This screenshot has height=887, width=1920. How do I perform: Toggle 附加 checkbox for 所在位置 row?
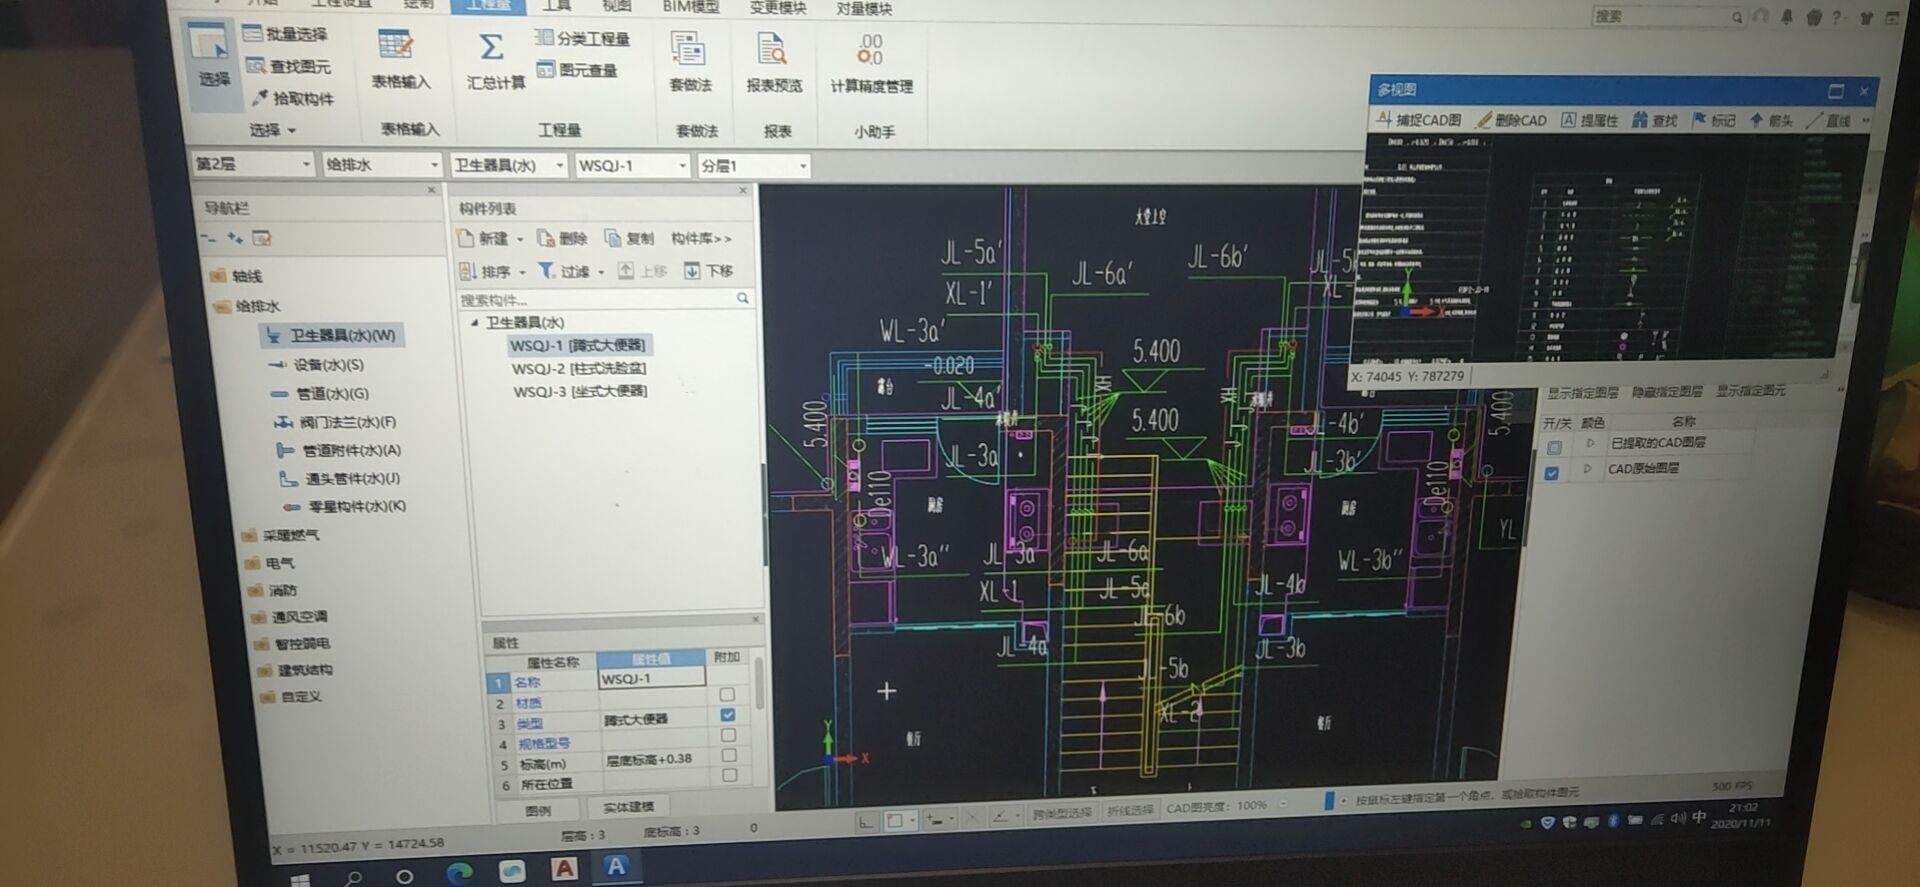pos(730,775)
